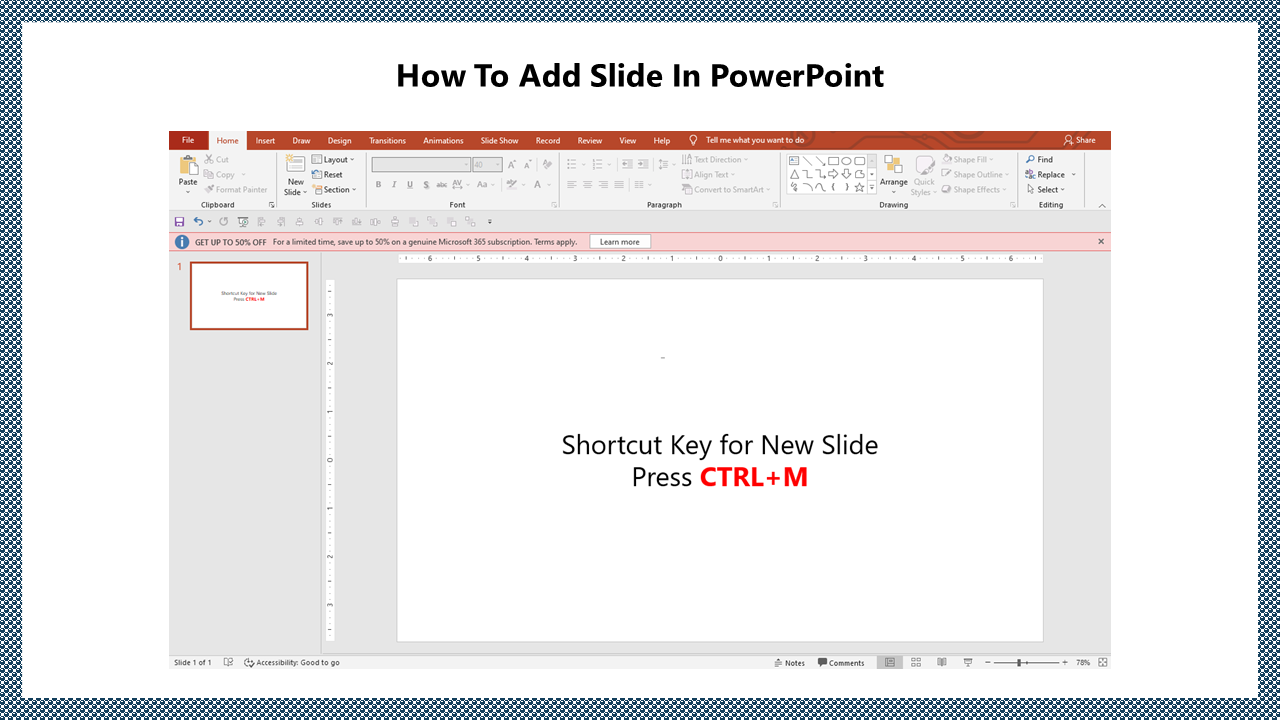Switch to Reading view
The height and width of the screenshot is (720, 1280).
942,662
